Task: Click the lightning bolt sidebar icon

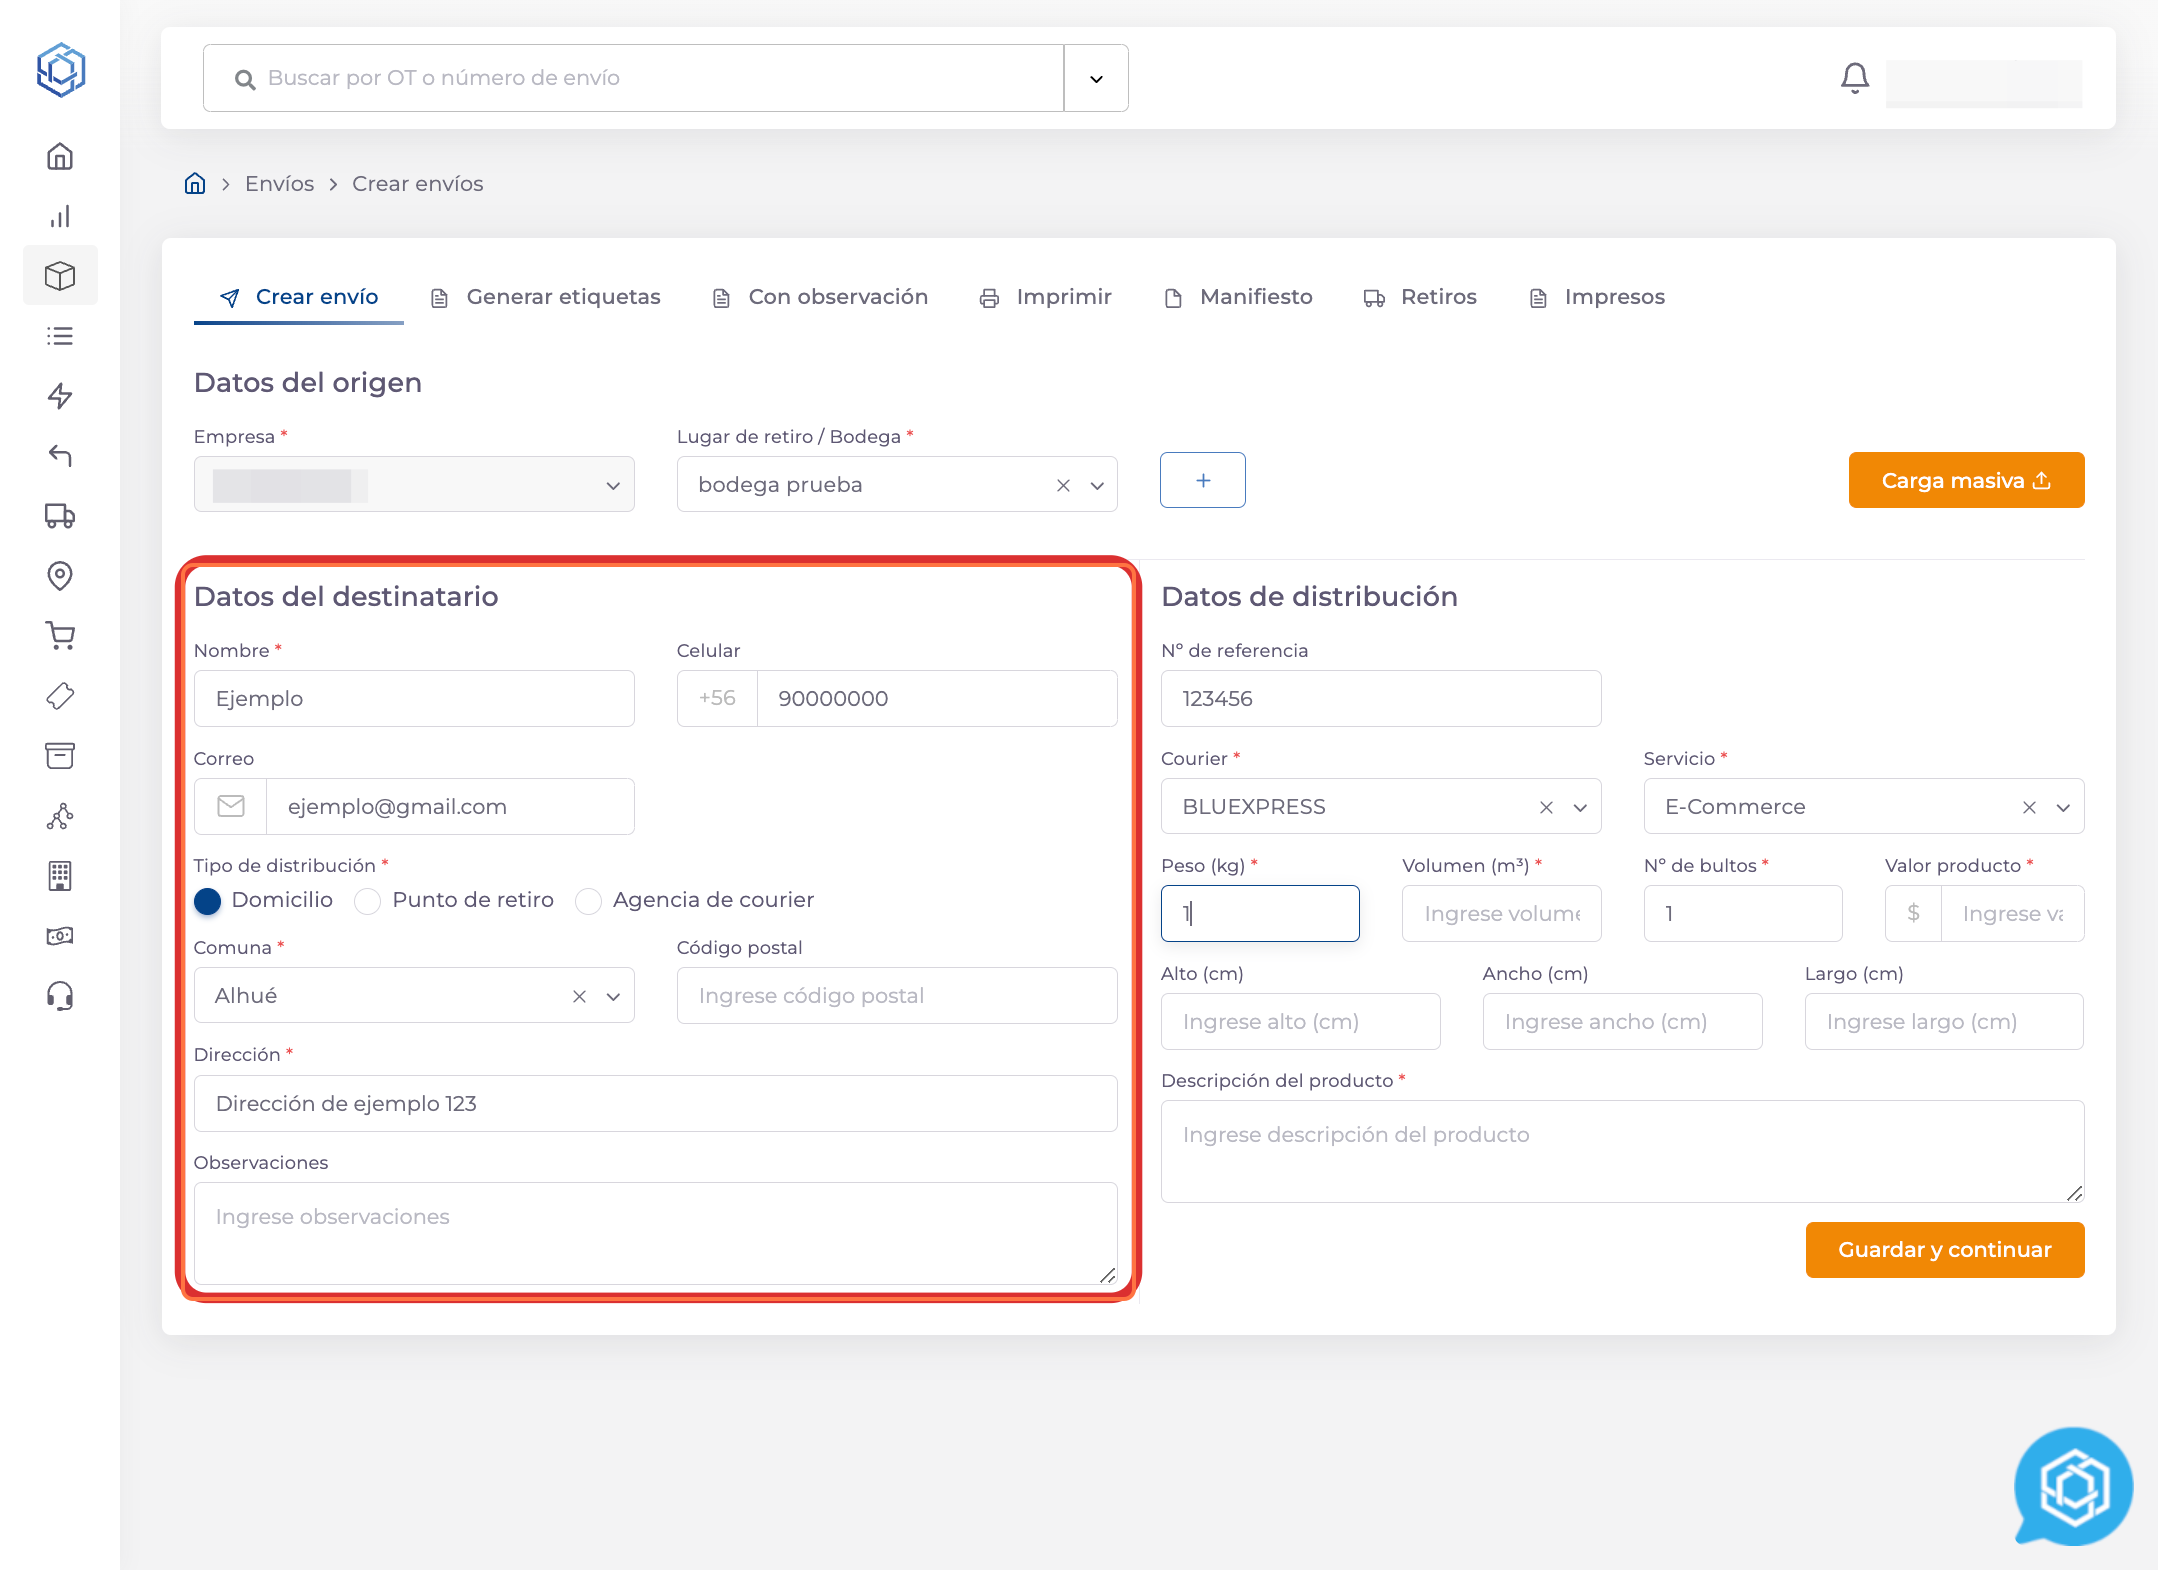Action: (x=60, y=396)
